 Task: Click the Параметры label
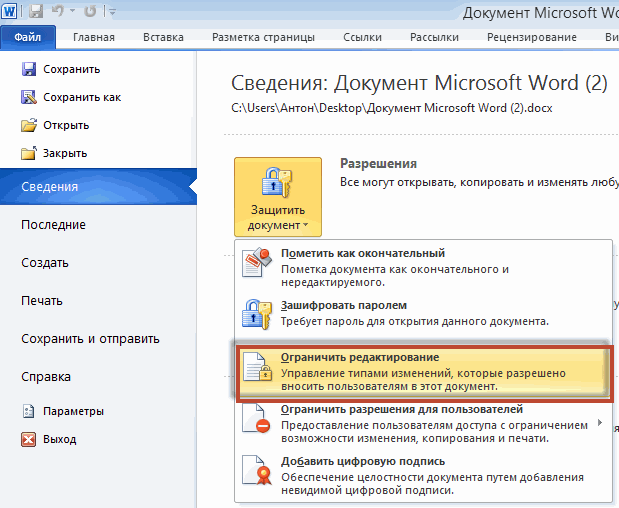click(73, 411)
